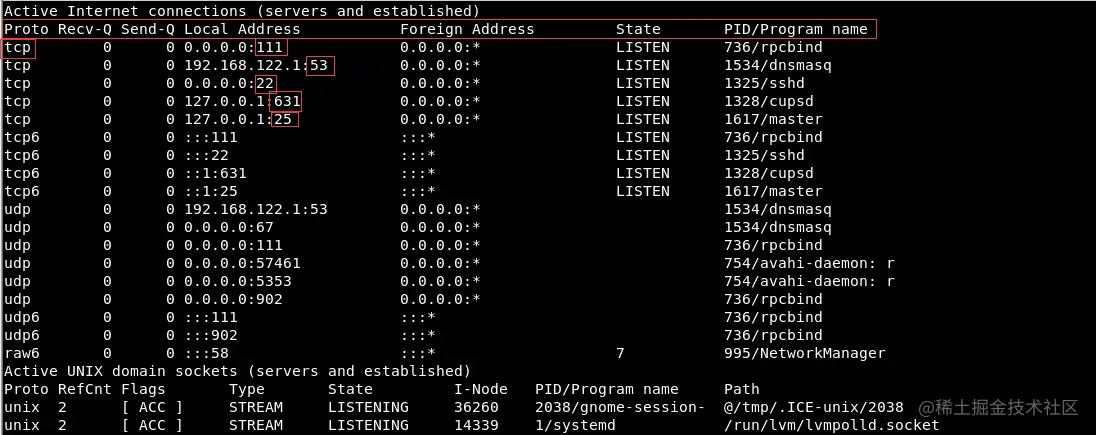Click the 'Path' column header
This screenshot has width=1096, height=435.
742,389
